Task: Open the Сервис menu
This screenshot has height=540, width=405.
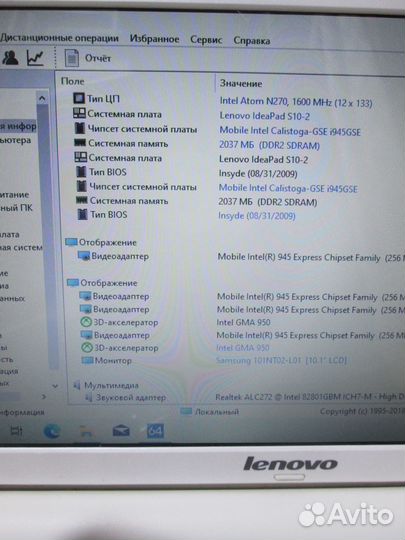Action: click(206, 40)
